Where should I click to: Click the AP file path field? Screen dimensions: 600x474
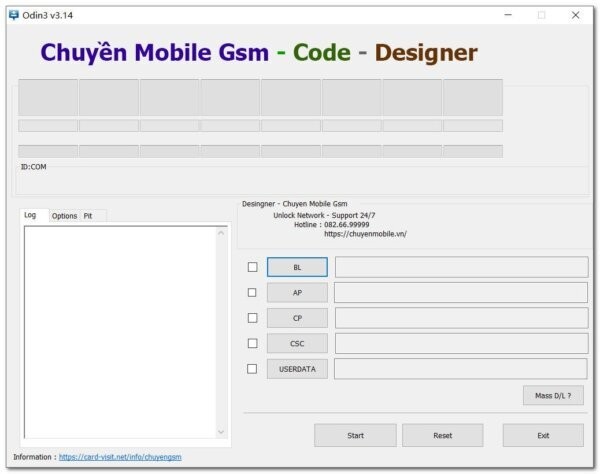tap(461, 293)
